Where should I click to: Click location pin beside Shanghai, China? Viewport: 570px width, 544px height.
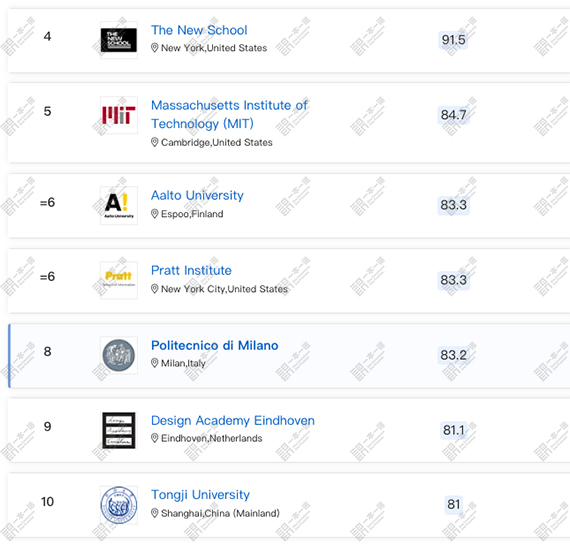tap(154, 513)
